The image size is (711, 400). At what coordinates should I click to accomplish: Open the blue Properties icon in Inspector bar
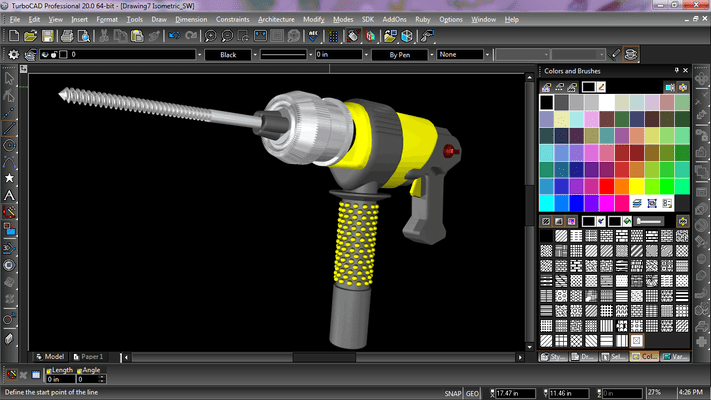pyautogui.click(x=36, y=375)
